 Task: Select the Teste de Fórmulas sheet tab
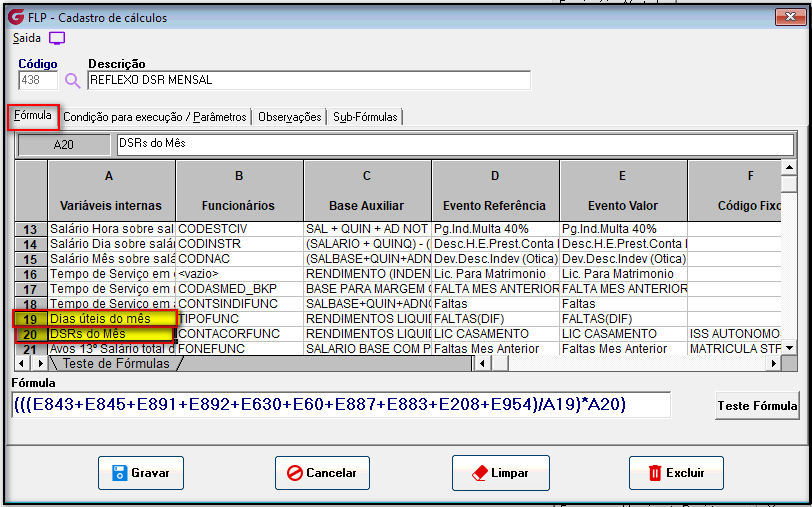click(116, 364)
